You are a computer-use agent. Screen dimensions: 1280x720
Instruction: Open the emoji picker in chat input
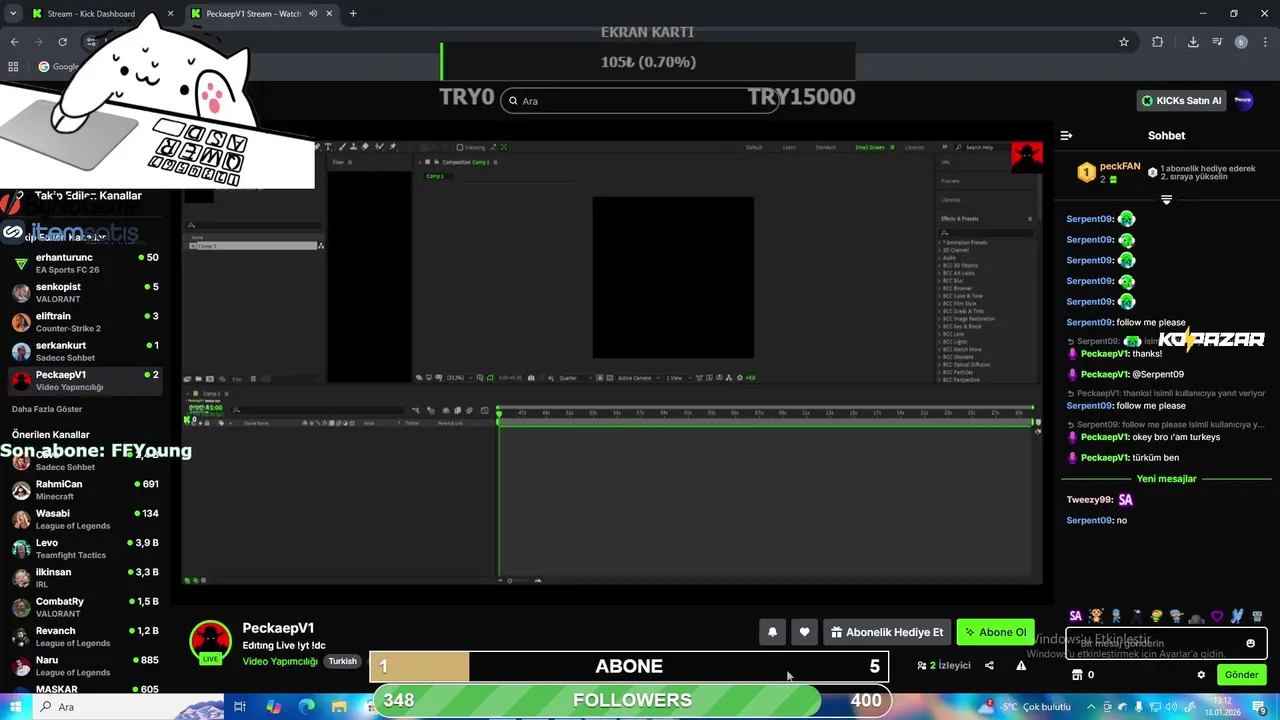(1250, 643)
